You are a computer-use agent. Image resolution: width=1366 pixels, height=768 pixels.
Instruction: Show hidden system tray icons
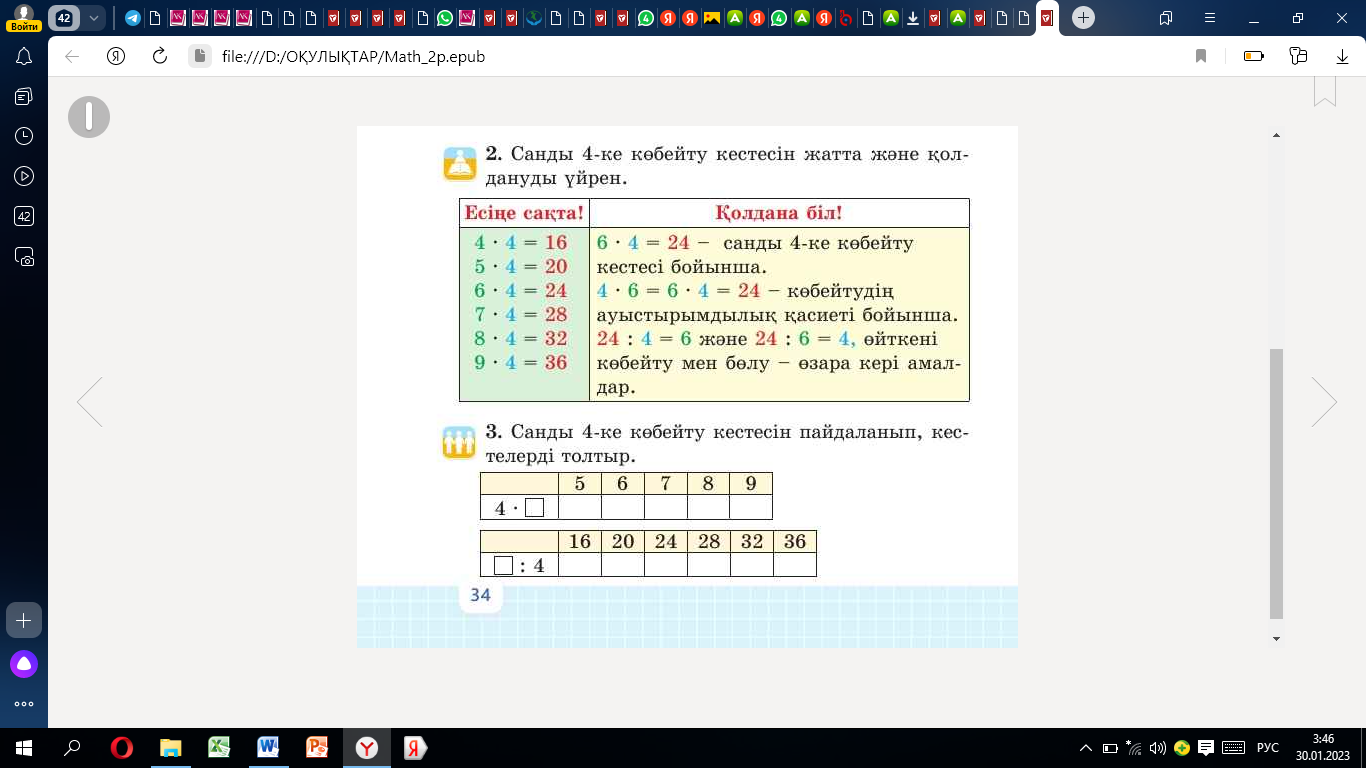tap(1087, 748)
